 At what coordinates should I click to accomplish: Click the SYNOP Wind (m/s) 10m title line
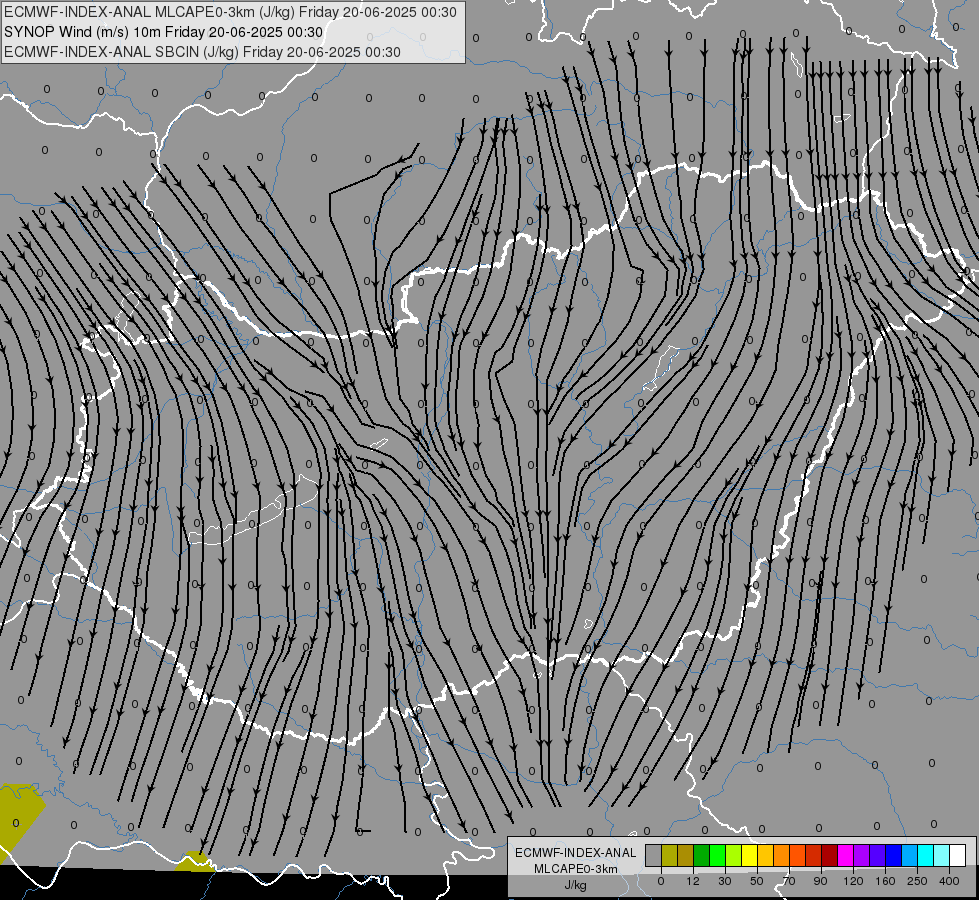coord(164,32)
